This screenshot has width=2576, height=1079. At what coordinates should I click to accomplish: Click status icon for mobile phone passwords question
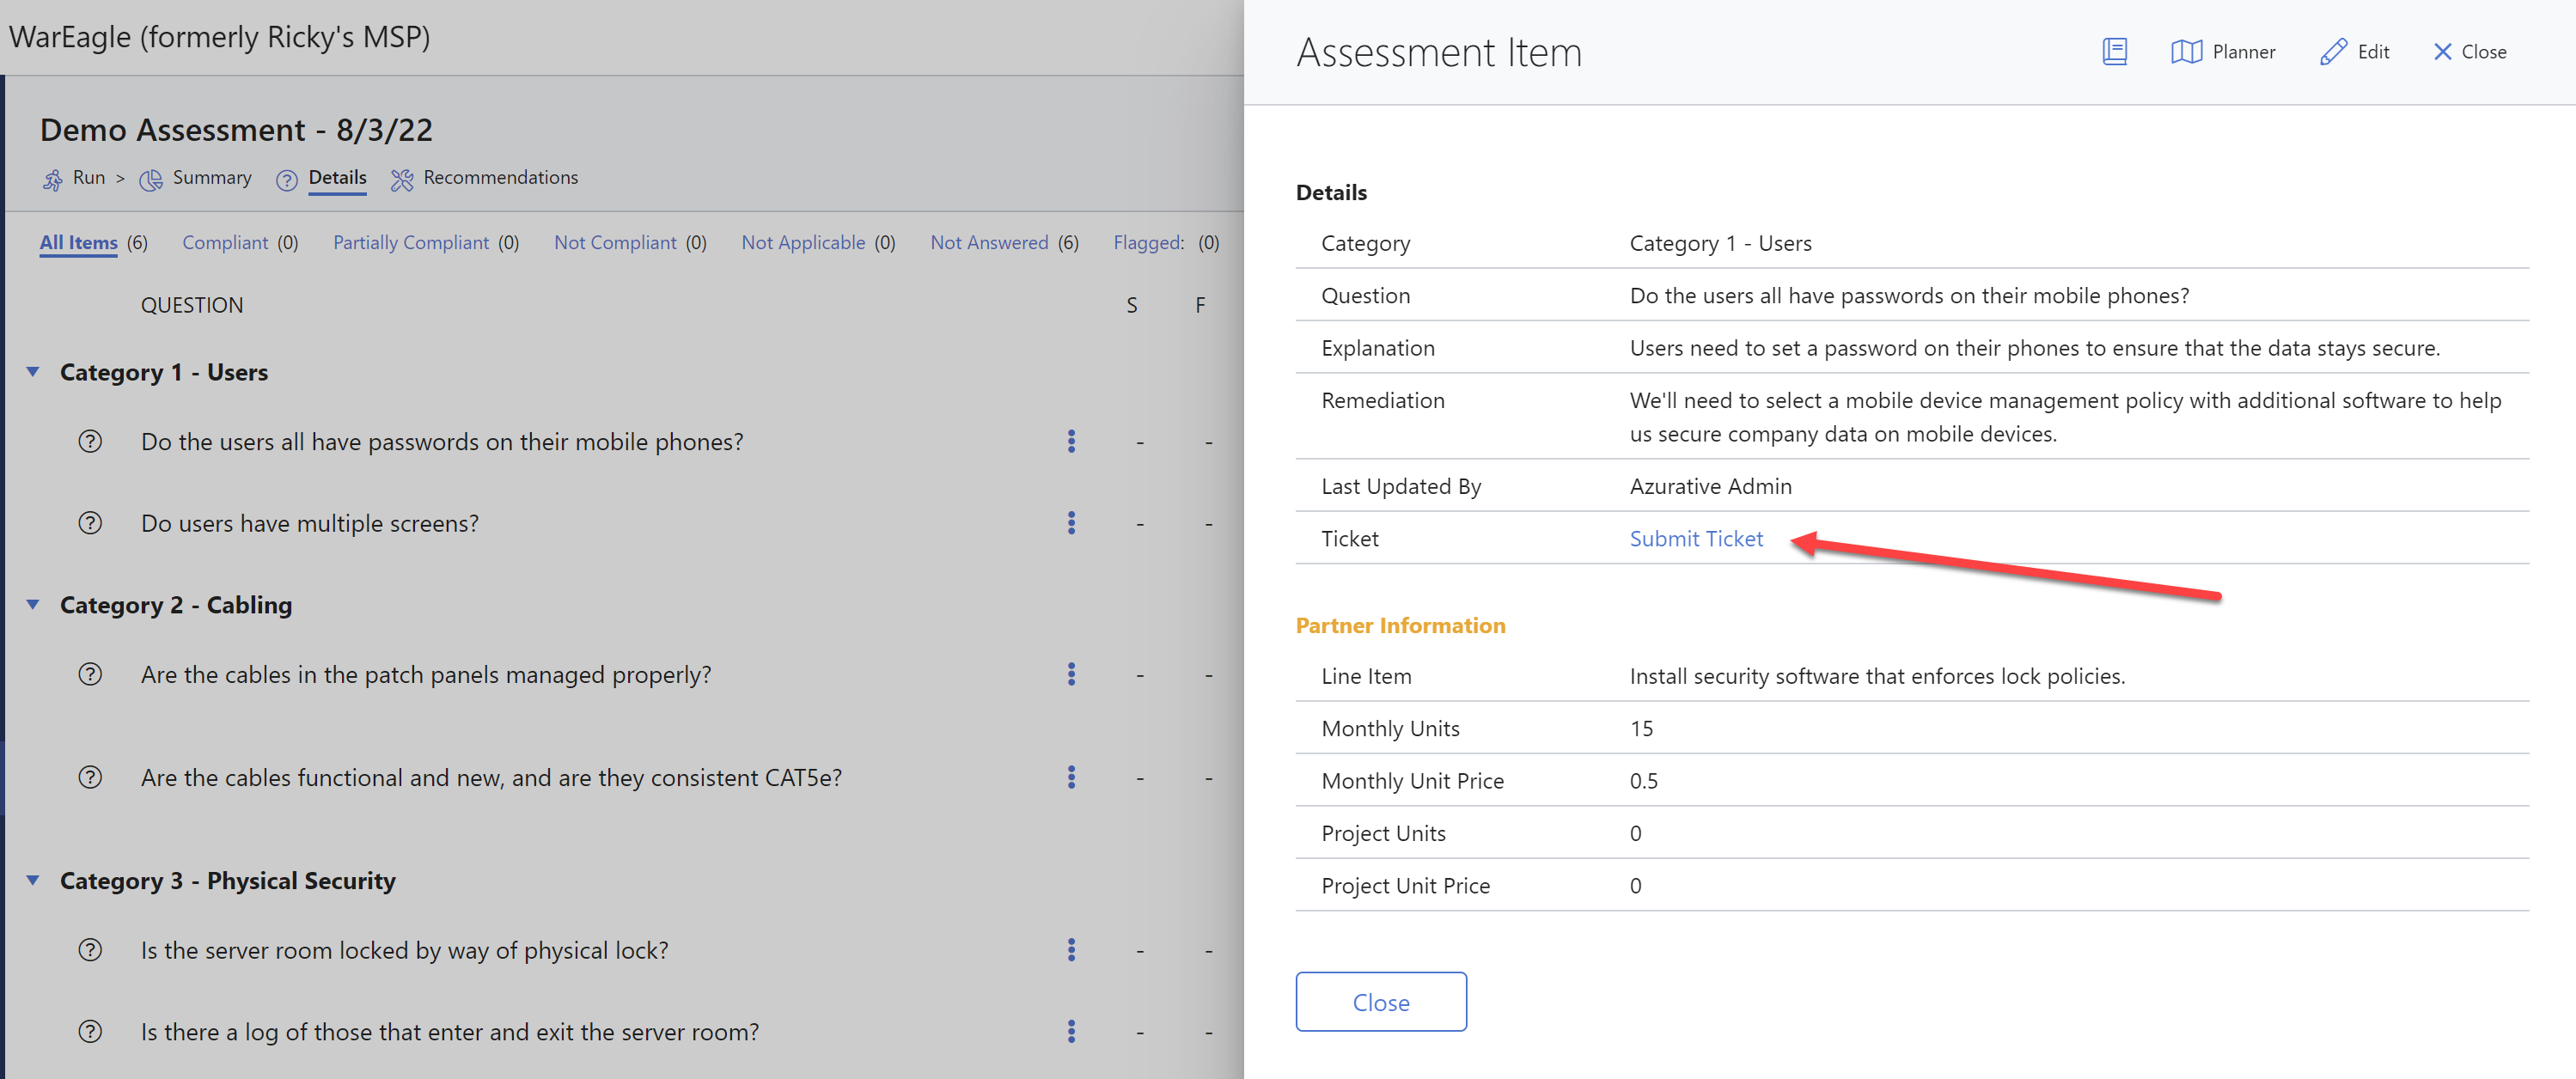tap(90, 441)
